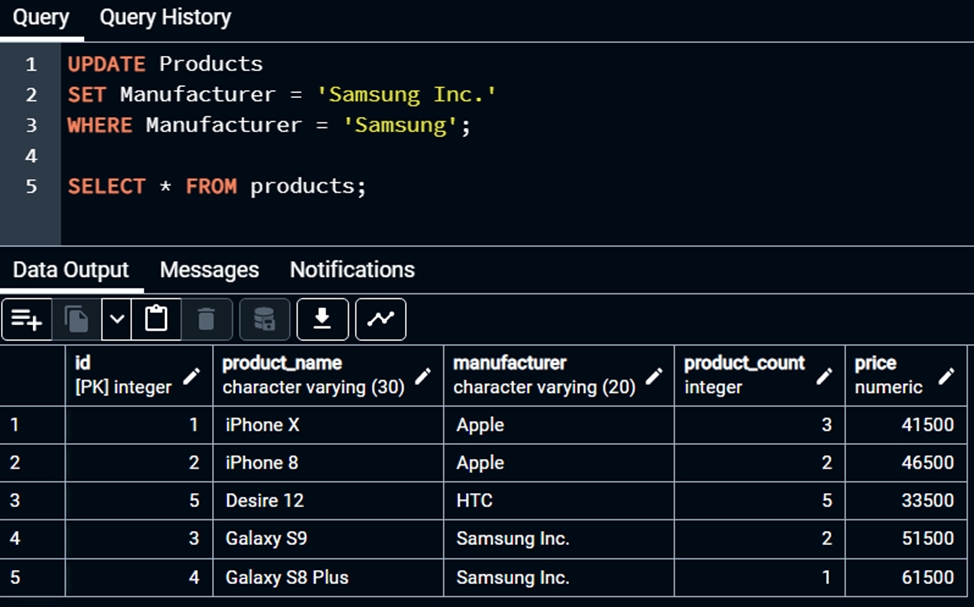Open the Graph Visualiser icon
The image size is (974, 607).
tap(380, 319)
